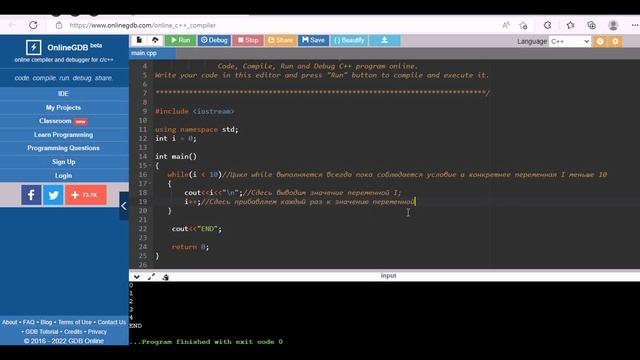Click the red plus share counter button

click(x=86, y=195)
